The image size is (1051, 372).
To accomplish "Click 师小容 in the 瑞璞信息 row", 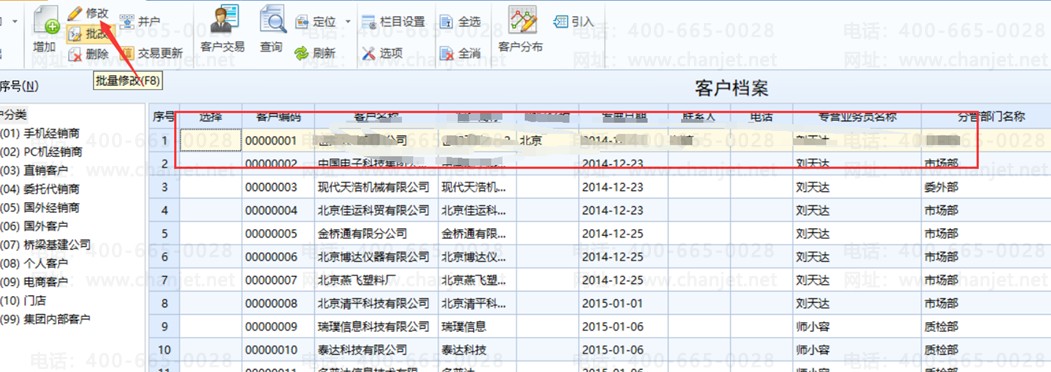I will click(x=812, y=326).
